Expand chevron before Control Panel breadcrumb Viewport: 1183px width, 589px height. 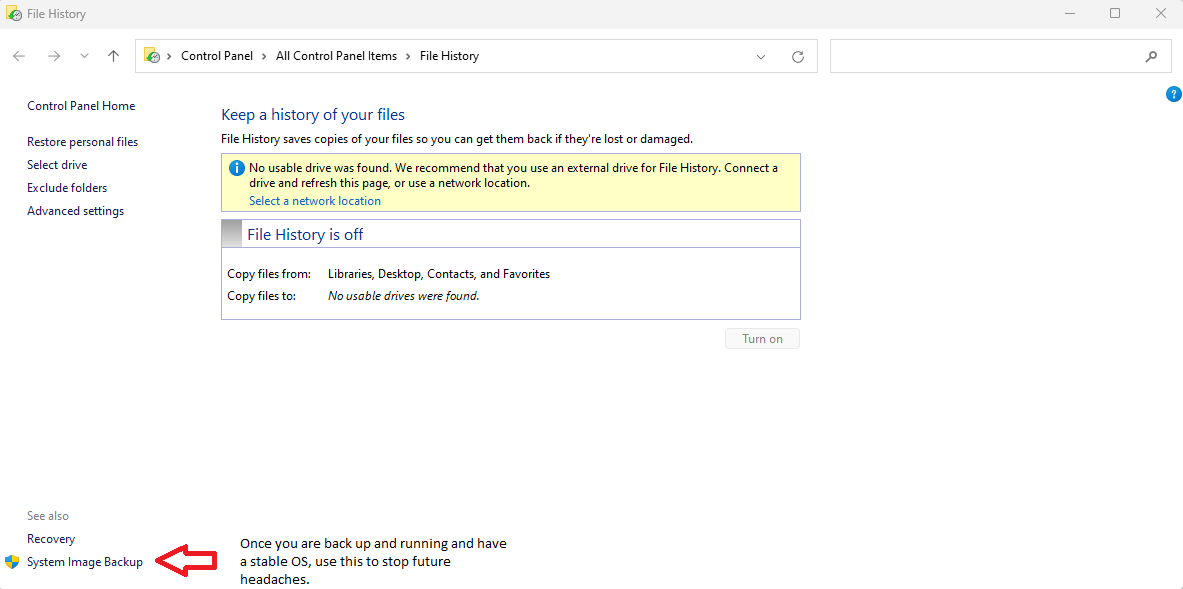[170, 56]
